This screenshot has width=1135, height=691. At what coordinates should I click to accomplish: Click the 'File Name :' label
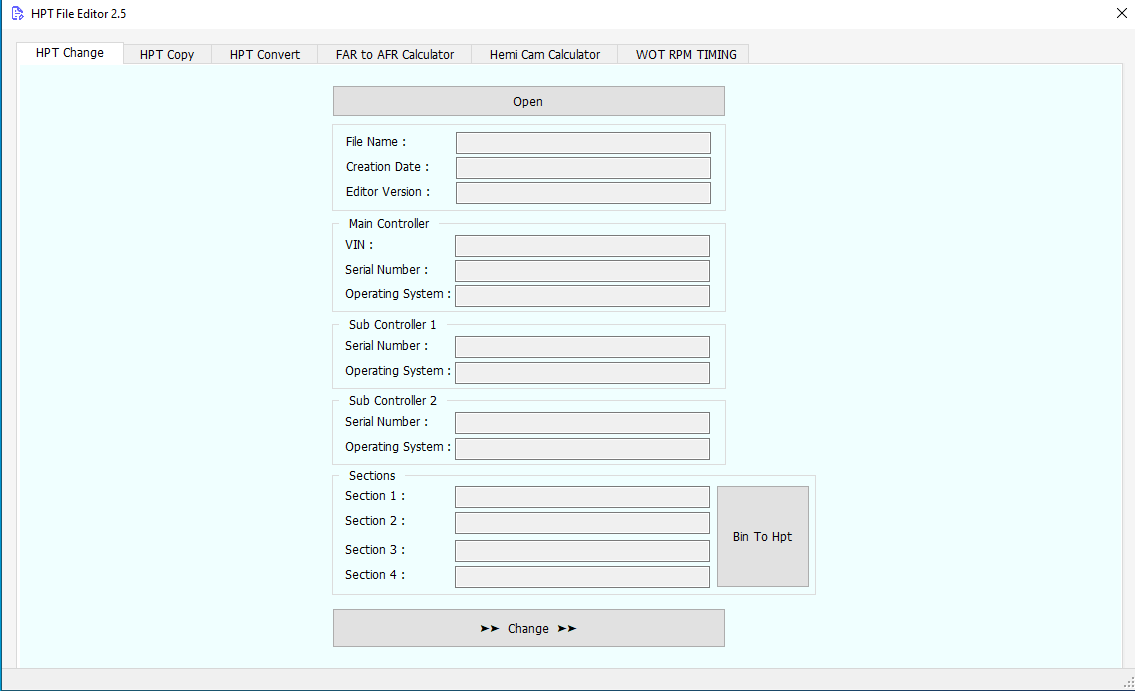[x=376, y=142]
